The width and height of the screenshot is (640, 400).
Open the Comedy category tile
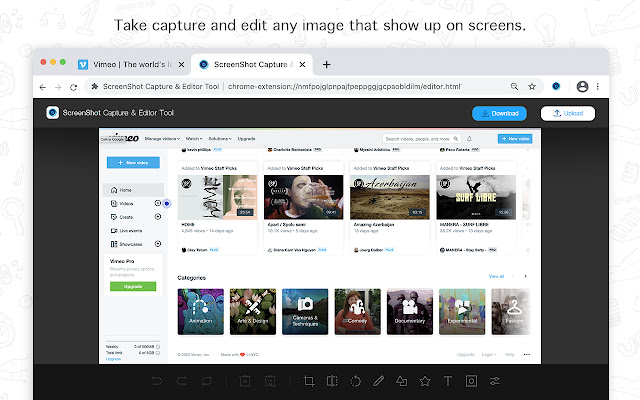pyautogui.click(x=358, y=311)
